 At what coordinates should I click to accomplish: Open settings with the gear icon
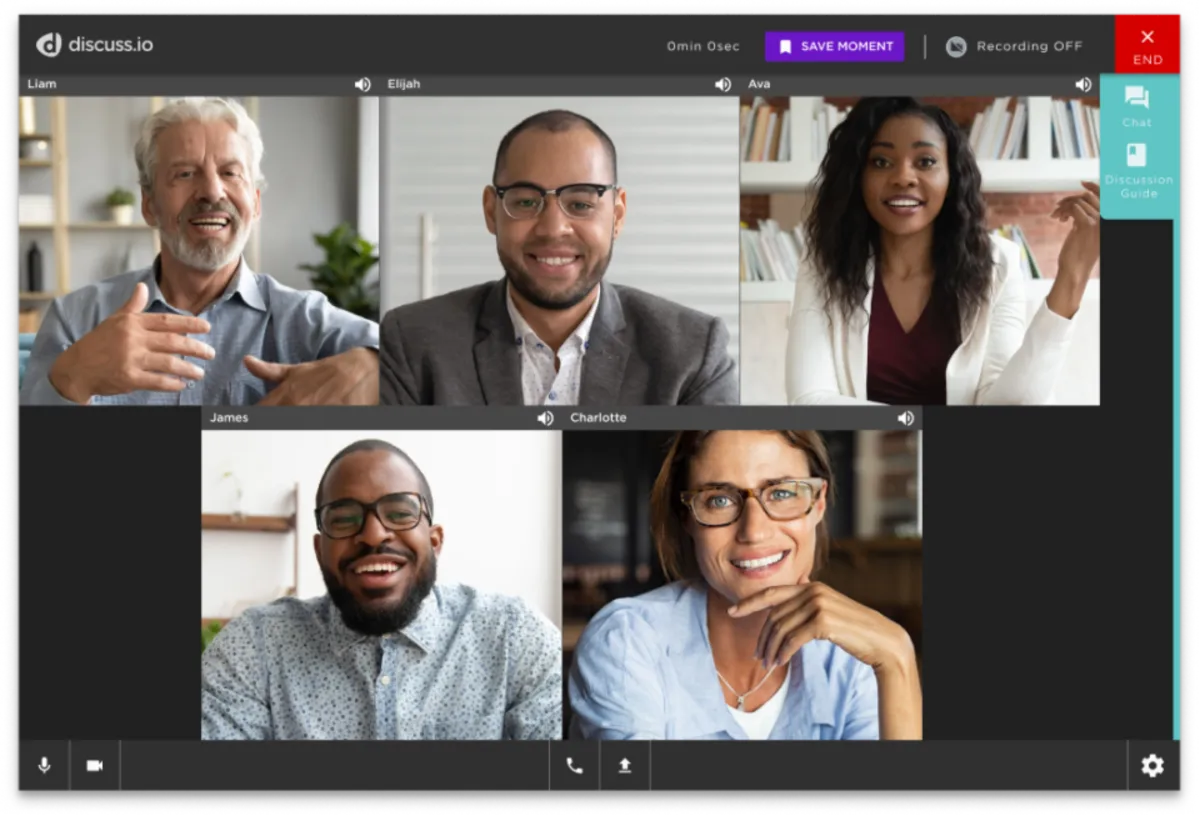pyautogui.click(x=1153, y=766)
